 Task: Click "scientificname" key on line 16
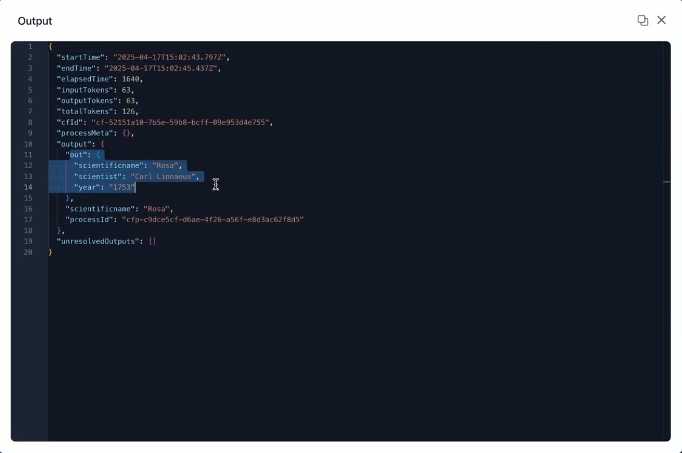[x=100, y=209]
